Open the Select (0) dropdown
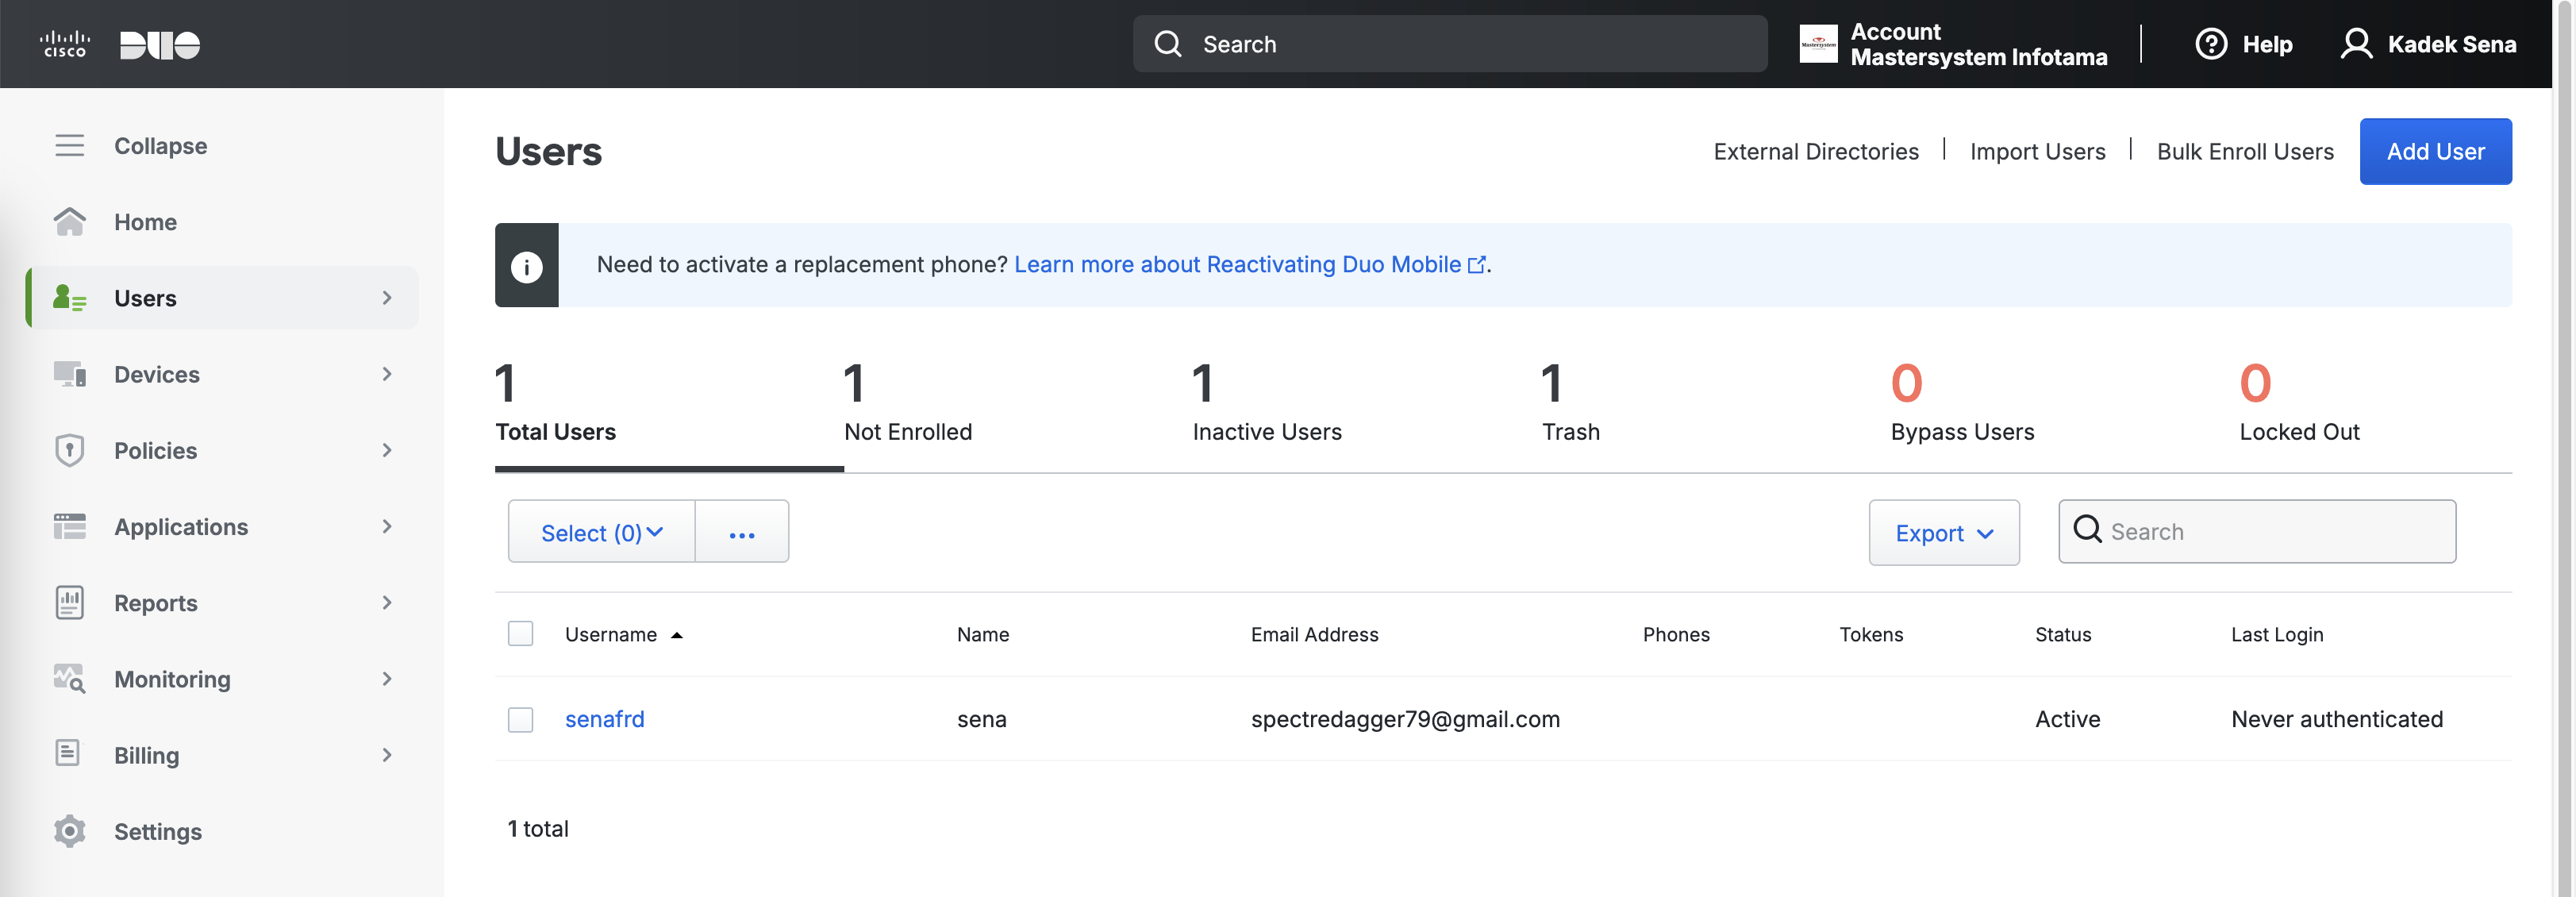This screenshot has height=897, width=2576. [x=601, y=532]
